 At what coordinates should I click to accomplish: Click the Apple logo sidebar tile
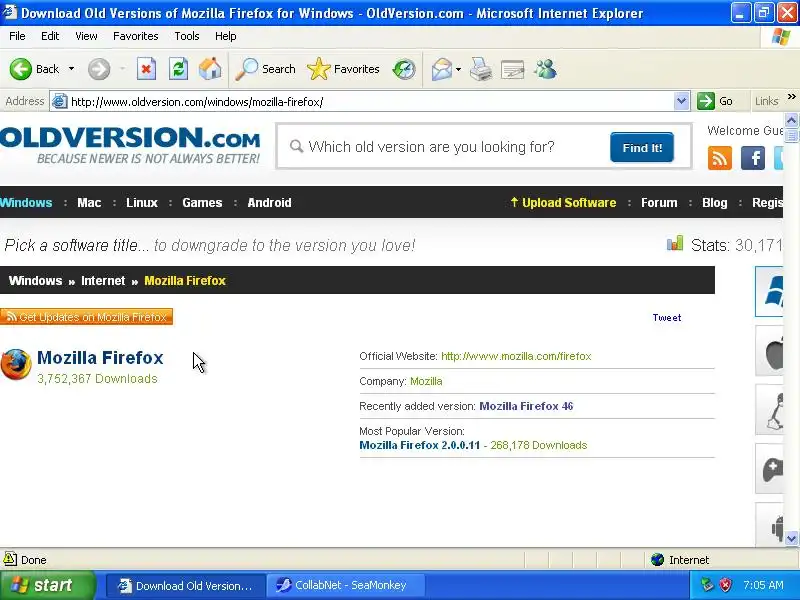tap(769, 351)
